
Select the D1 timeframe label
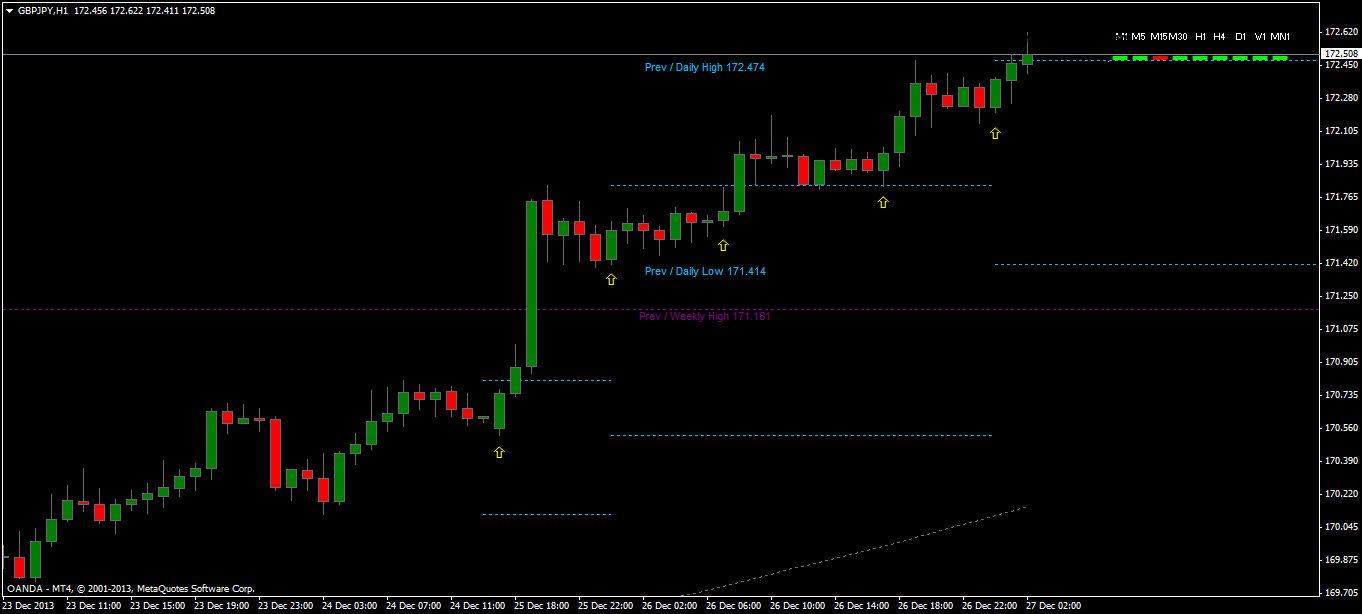(x=1240, y=36)
